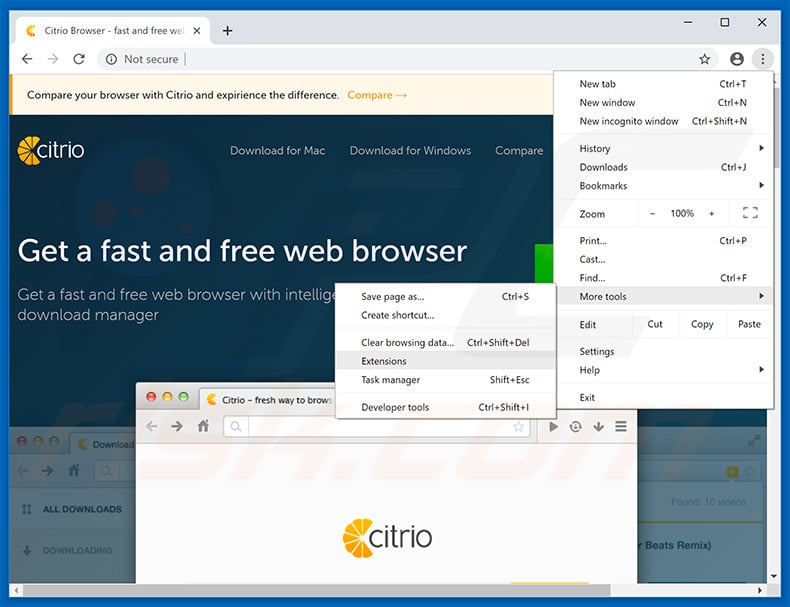
Task: Click the horizontal scrollbar thumb
Action: (316, 590)
